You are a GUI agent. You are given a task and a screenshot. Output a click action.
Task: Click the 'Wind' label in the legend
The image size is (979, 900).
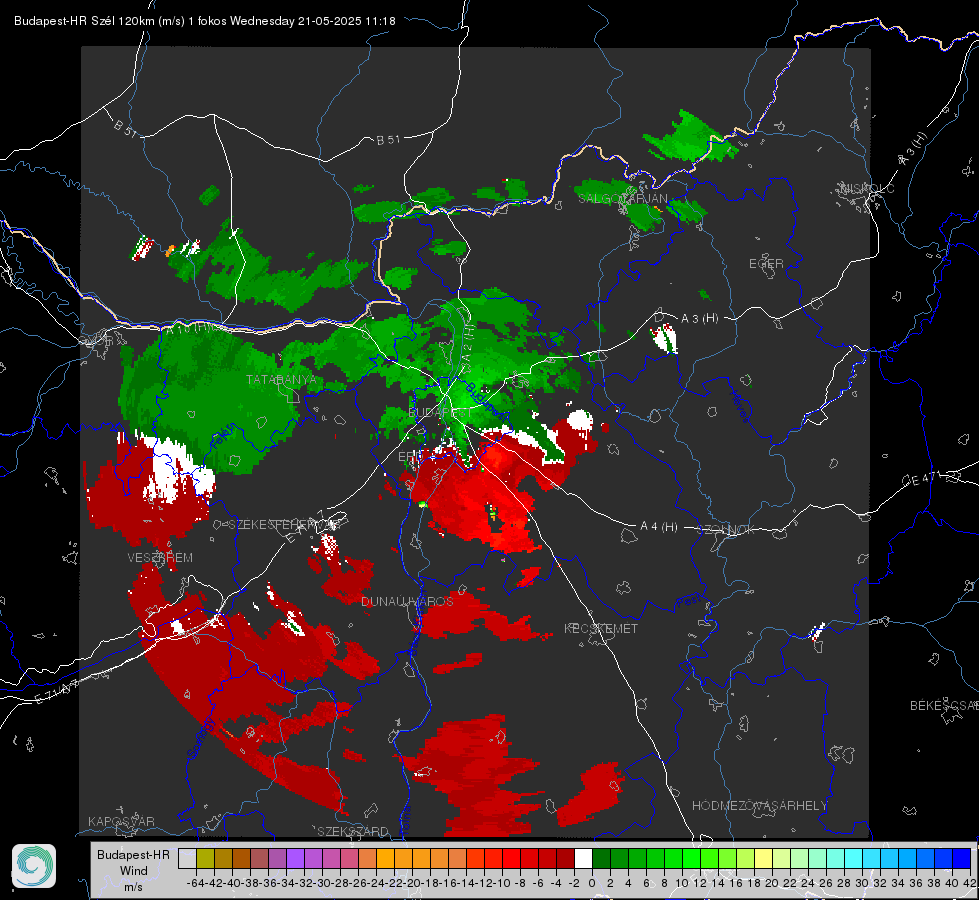[x=134, y=871]
